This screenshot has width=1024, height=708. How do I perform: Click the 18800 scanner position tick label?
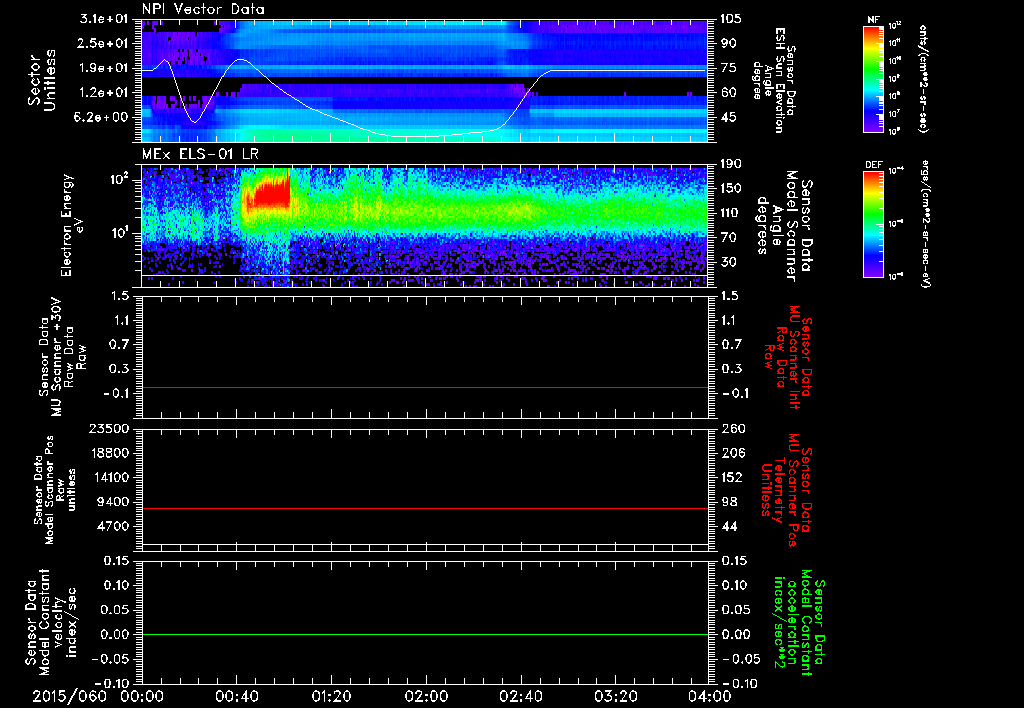pos(109,453)
